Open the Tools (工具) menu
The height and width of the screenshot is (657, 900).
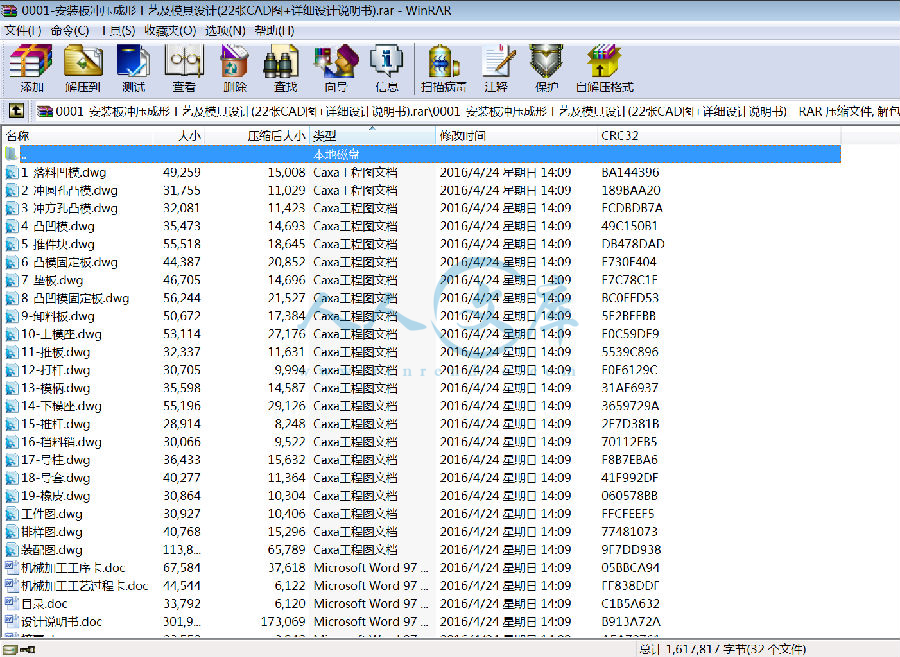tap(118, 30)
